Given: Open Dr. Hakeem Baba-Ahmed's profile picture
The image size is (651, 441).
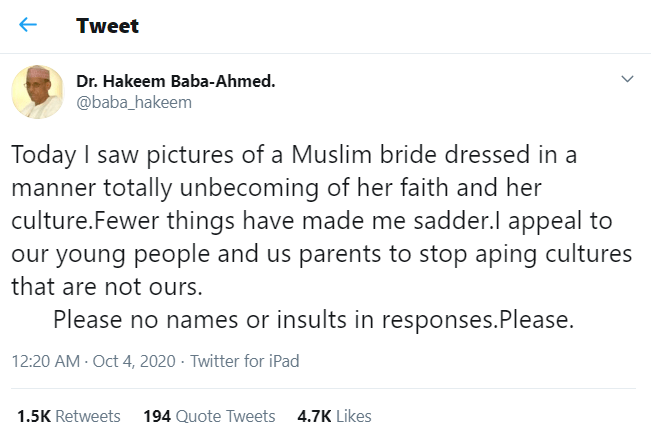Looking at the screenshot, I should tap(38, 91).
